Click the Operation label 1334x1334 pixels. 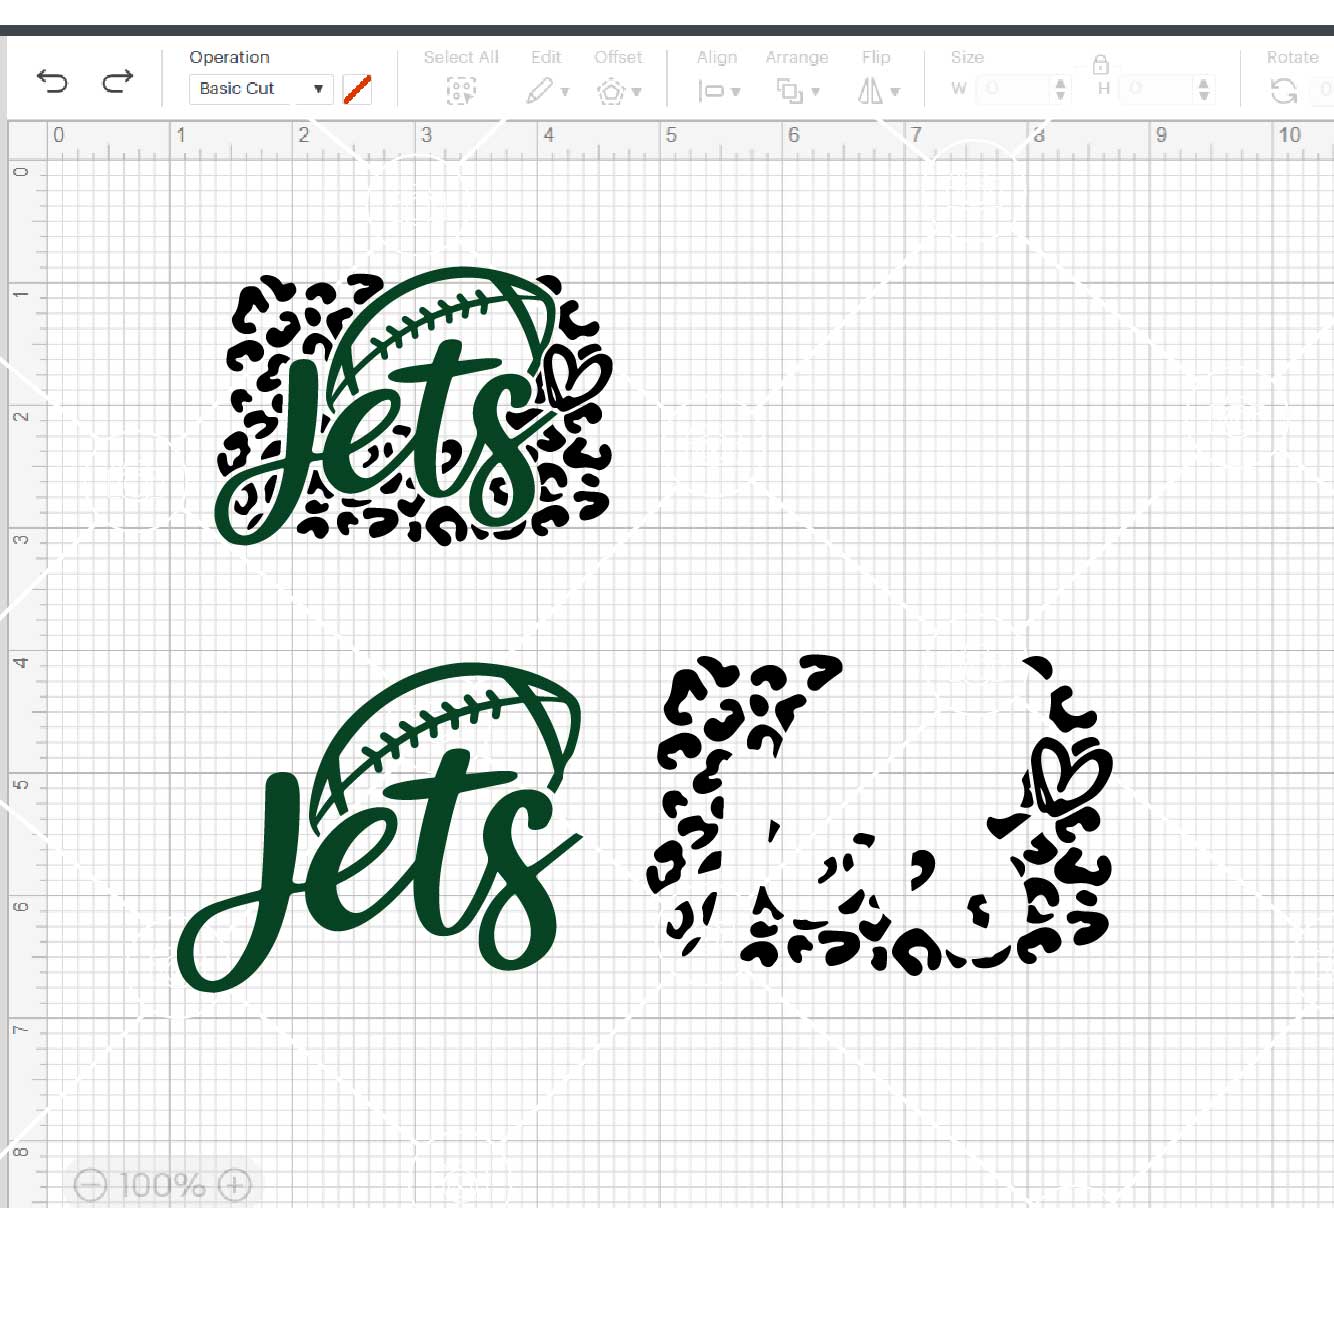(x=229, y=57)
